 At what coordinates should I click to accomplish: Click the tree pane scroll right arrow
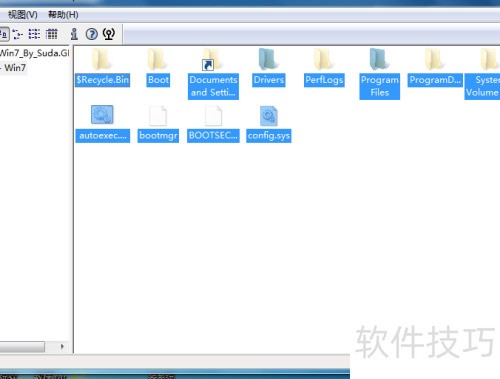point(62,346)
